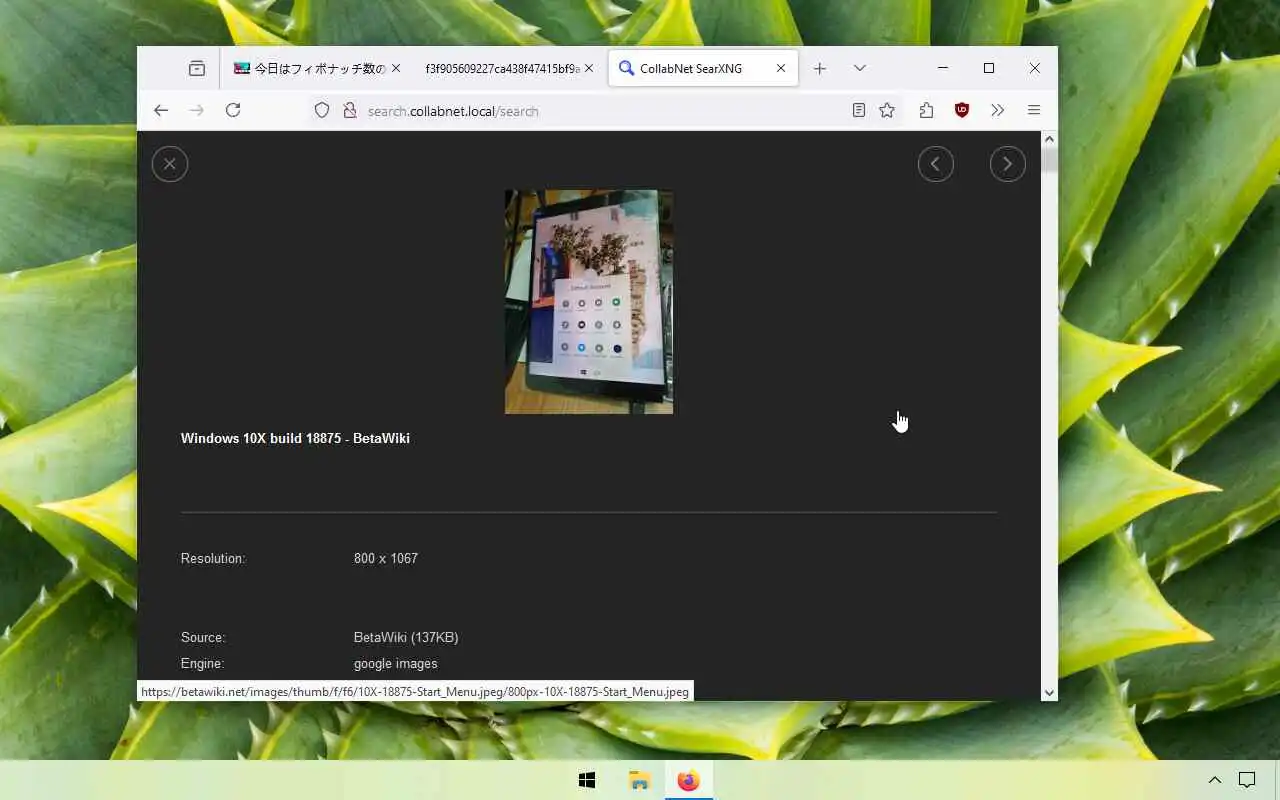This screenshot has height=800, width=1280.
Task: Click scrollbar down arrow
Action: click(x=1049, y=692)
